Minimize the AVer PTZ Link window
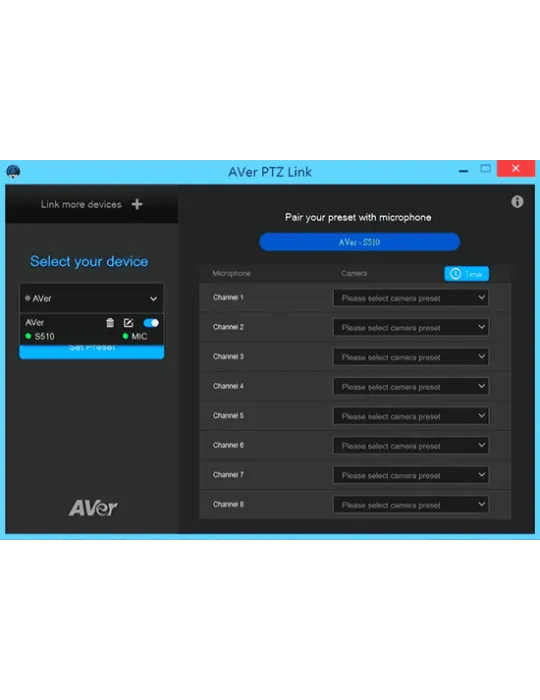 coord(463,171)
